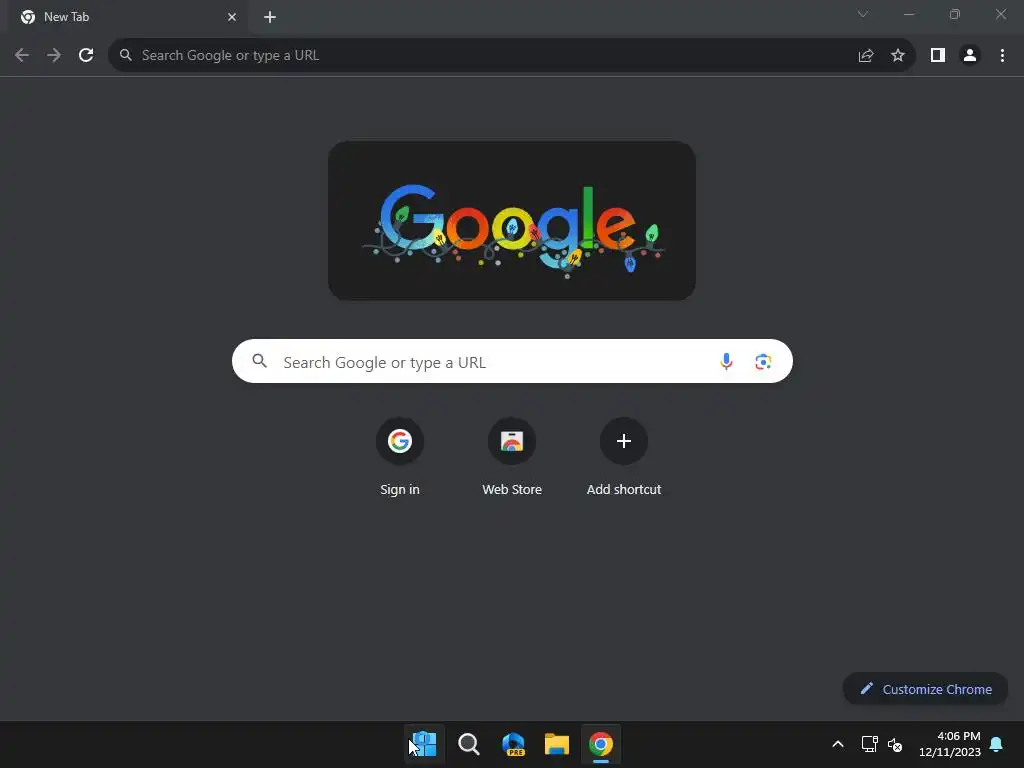Click the muted volume tray icon
The height and width of the screenshot is (768, 1024).
pyautogui.click(x=895, y=744)
